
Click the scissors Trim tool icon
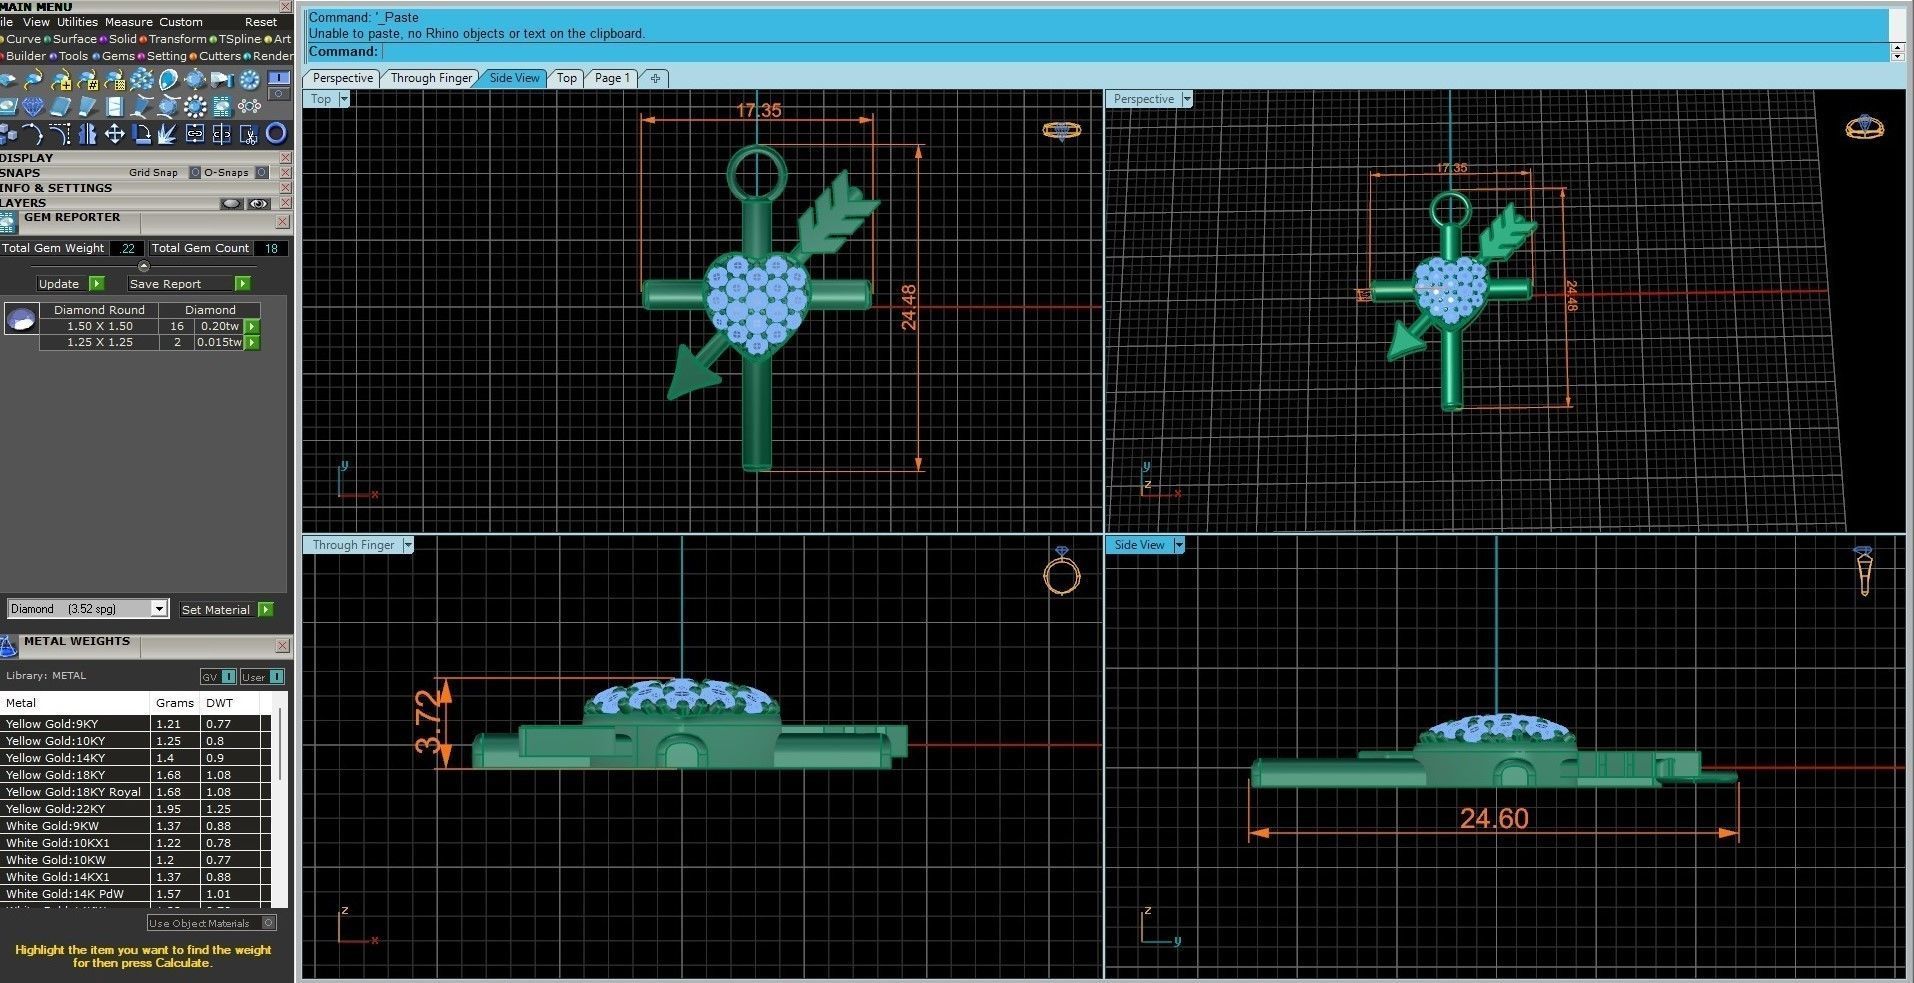pyautogui.click(x=249, y=134)
